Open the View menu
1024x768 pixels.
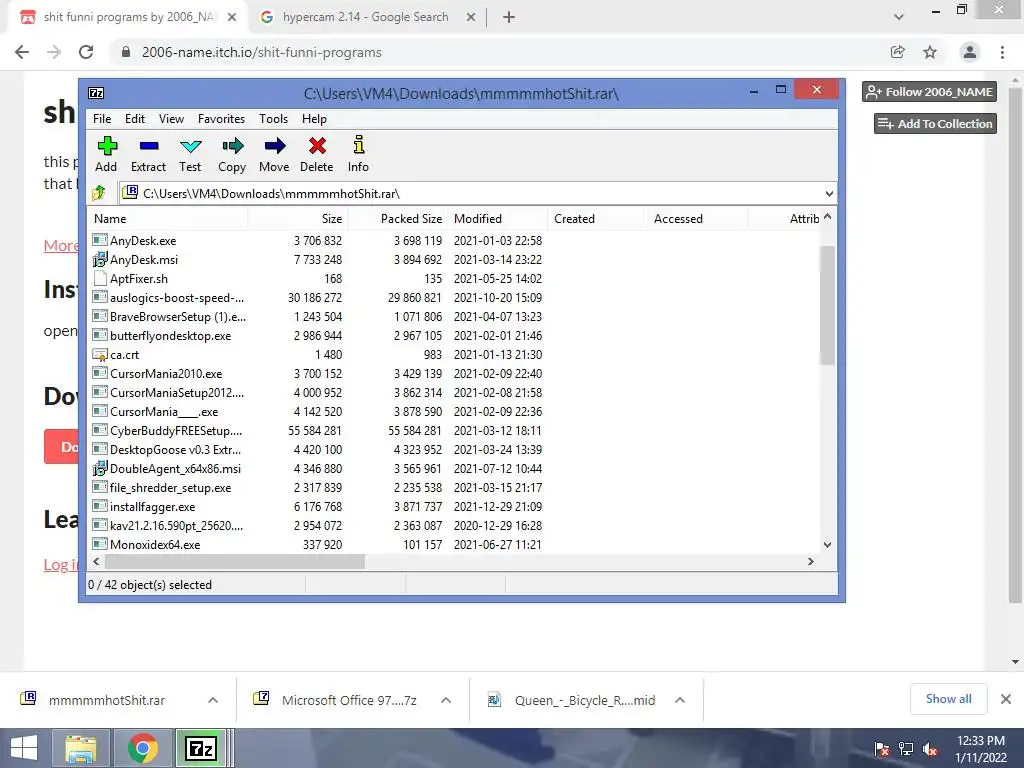[x=171, y=119]
